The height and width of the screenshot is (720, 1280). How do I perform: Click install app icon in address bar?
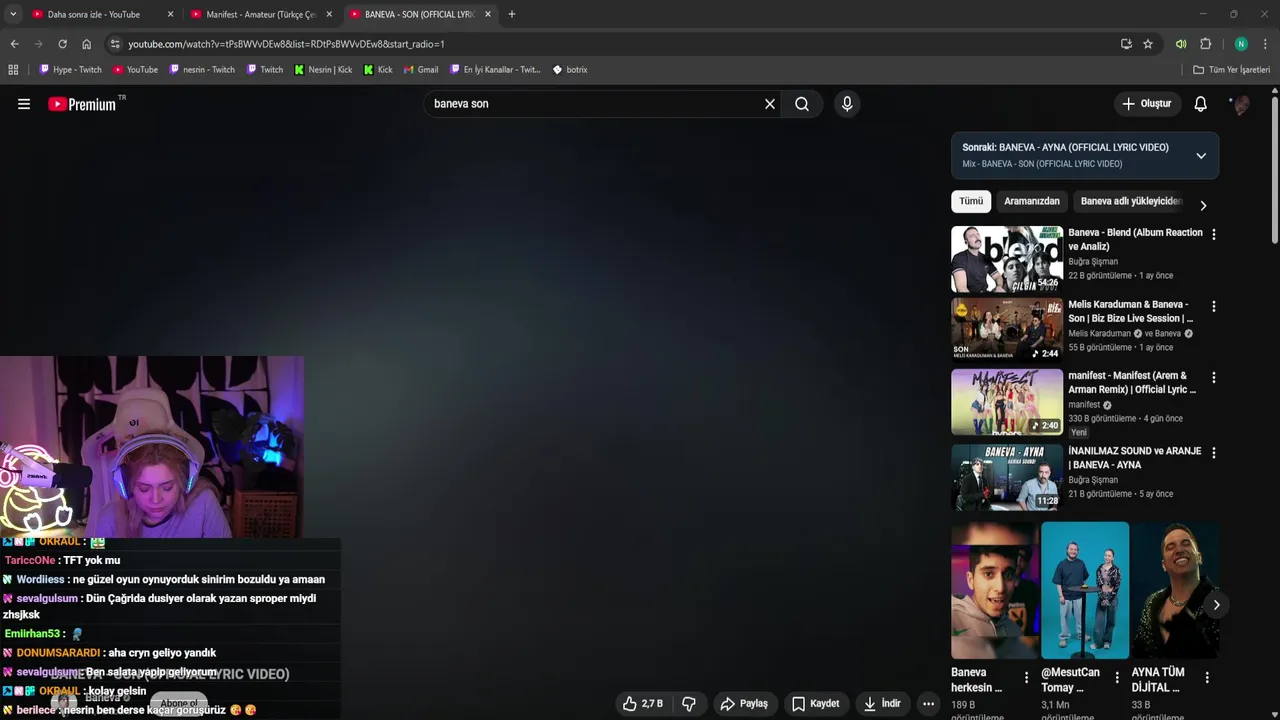(x=1126, y=44)
